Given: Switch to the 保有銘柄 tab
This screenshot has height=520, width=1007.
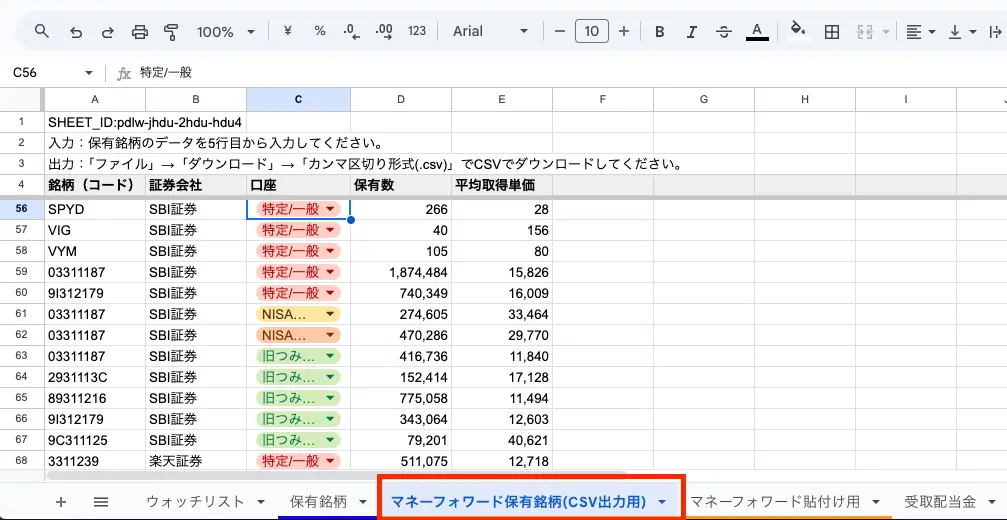Looking at the screenshot, I should coord(319,501).
